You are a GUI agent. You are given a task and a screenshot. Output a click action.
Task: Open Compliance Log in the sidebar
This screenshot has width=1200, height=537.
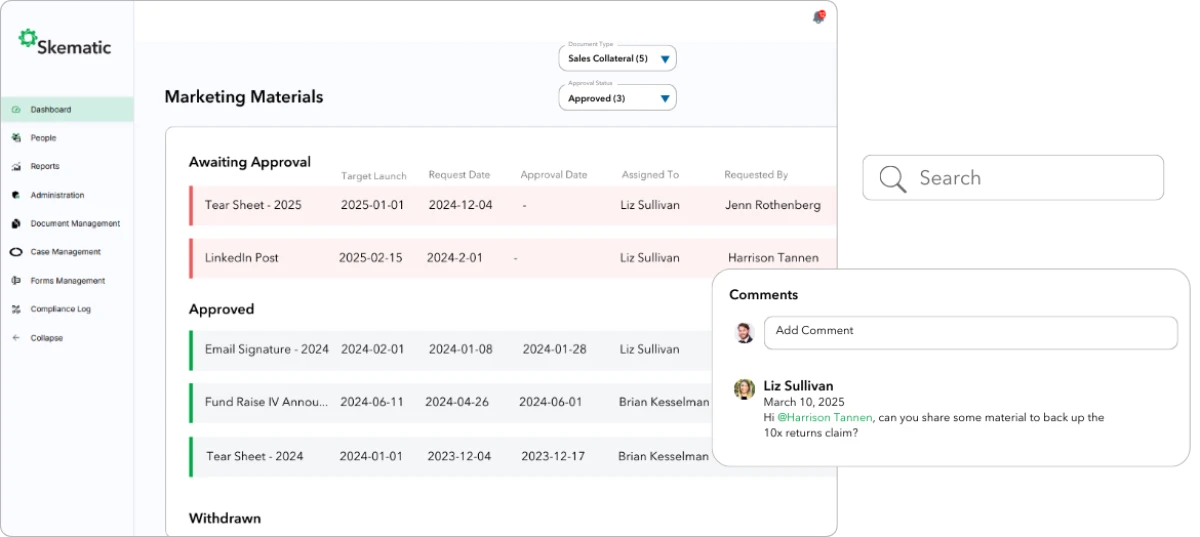pyautogui.click(x=60, y=309)
